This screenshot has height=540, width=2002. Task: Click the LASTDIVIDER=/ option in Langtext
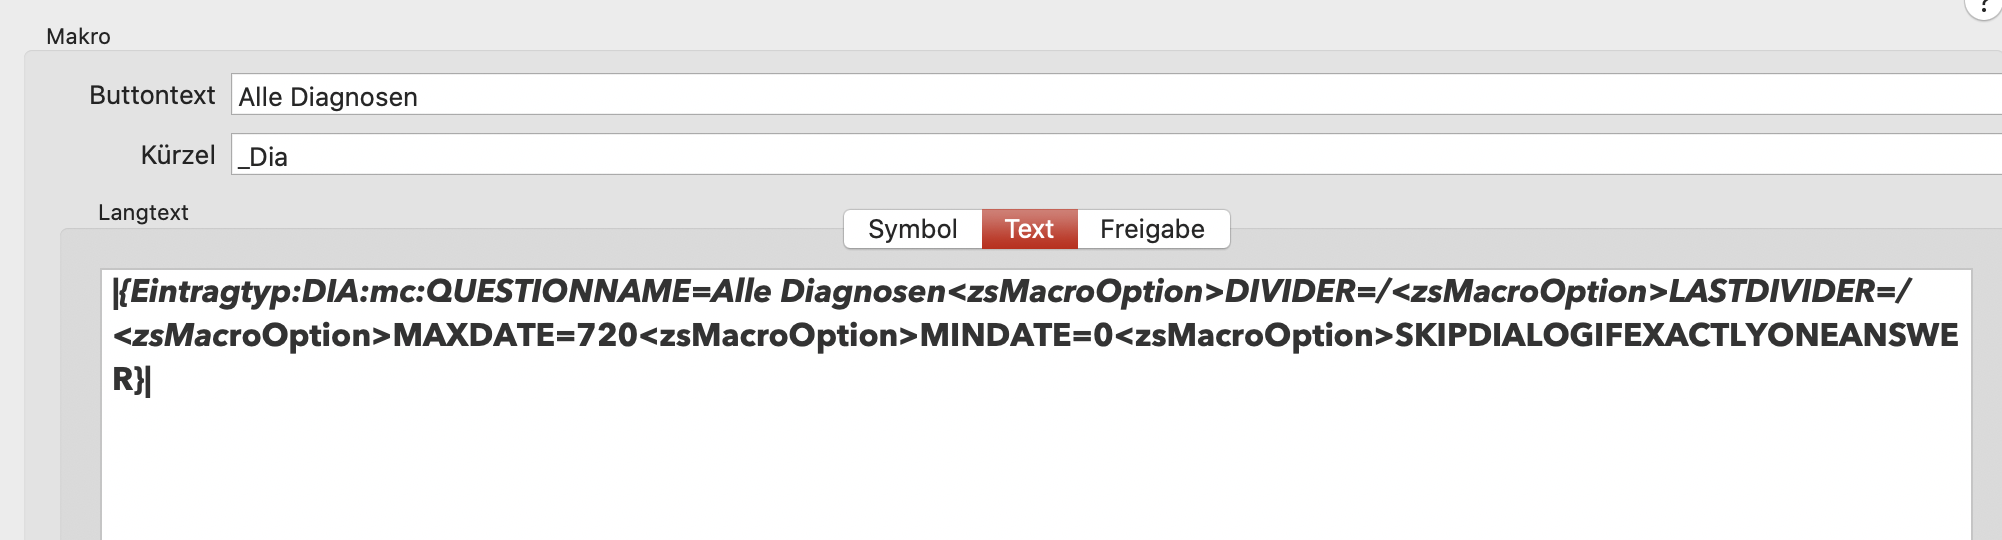point(1790,291)
